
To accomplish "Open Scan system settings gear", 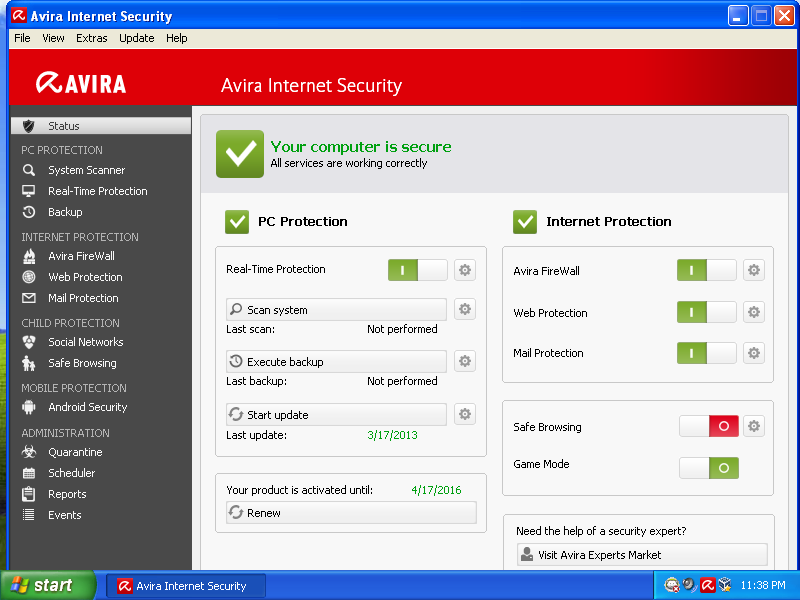I will 464,309.
